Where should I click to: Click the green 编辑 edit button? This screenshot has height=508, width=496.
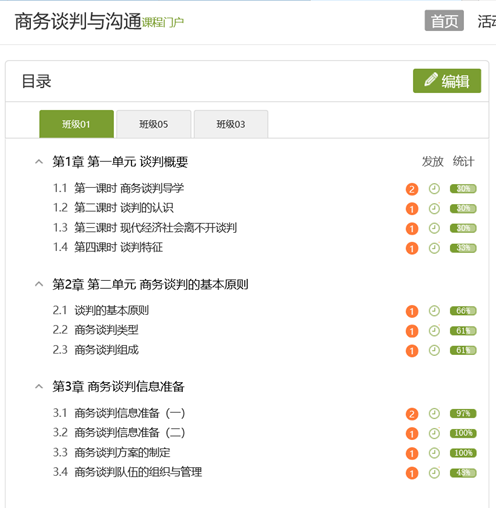447,81
